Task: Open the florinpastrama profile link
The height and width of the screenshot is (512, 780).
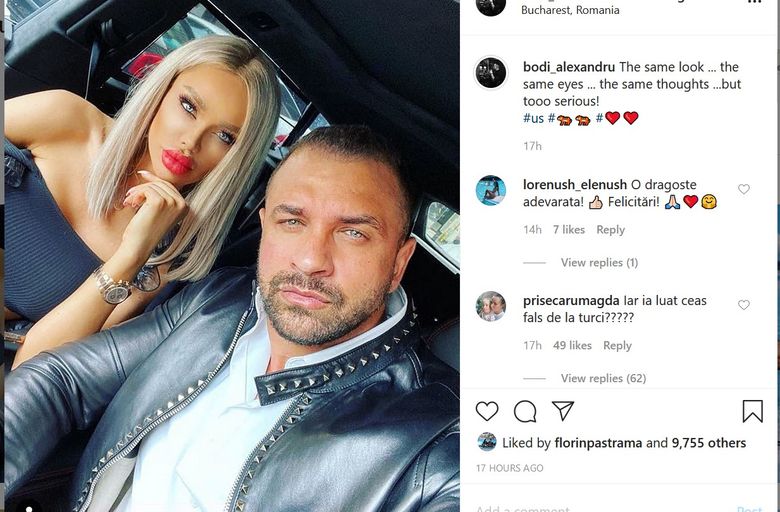Action: 598,443
